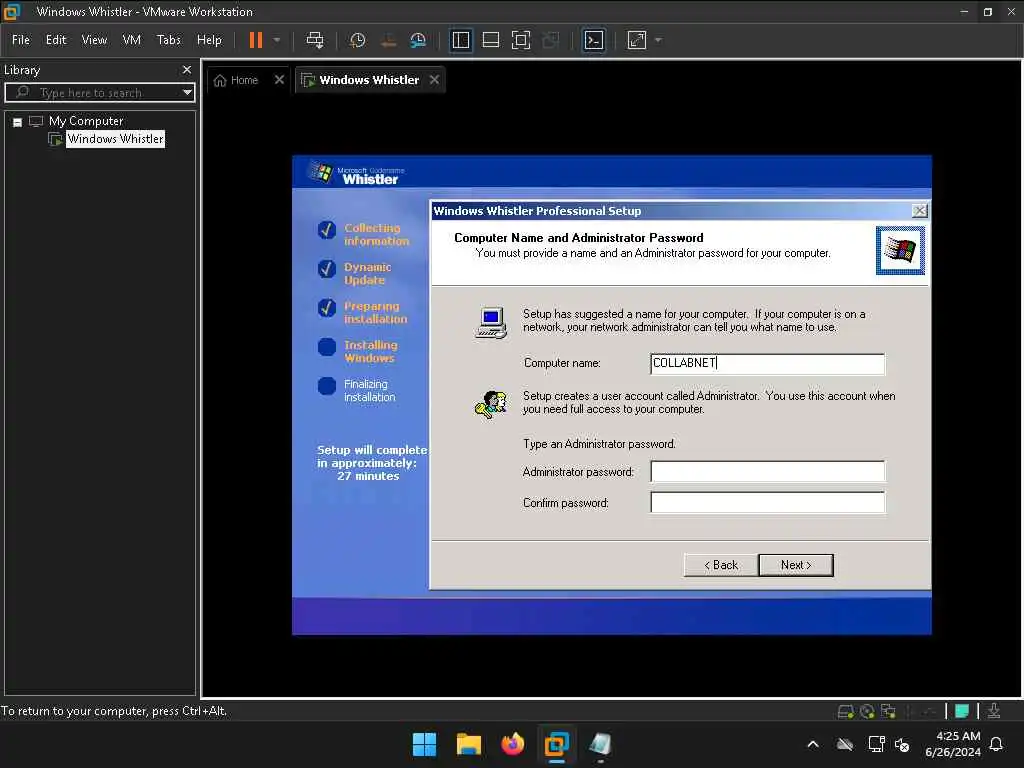Open the Windows Start menu
1024x768 pixels.
424,744
